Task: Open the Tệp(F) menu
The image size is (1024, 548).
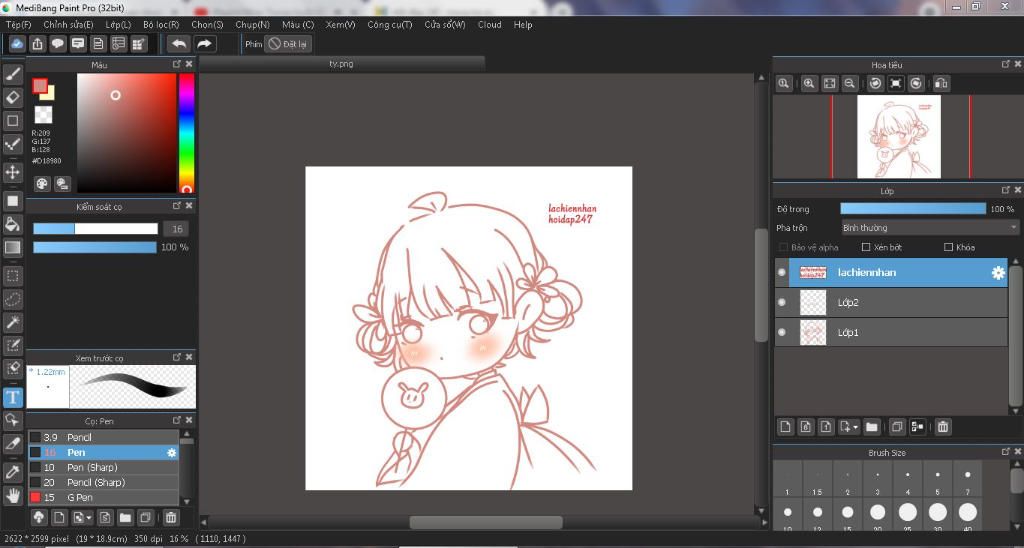Action: point(18,25)
